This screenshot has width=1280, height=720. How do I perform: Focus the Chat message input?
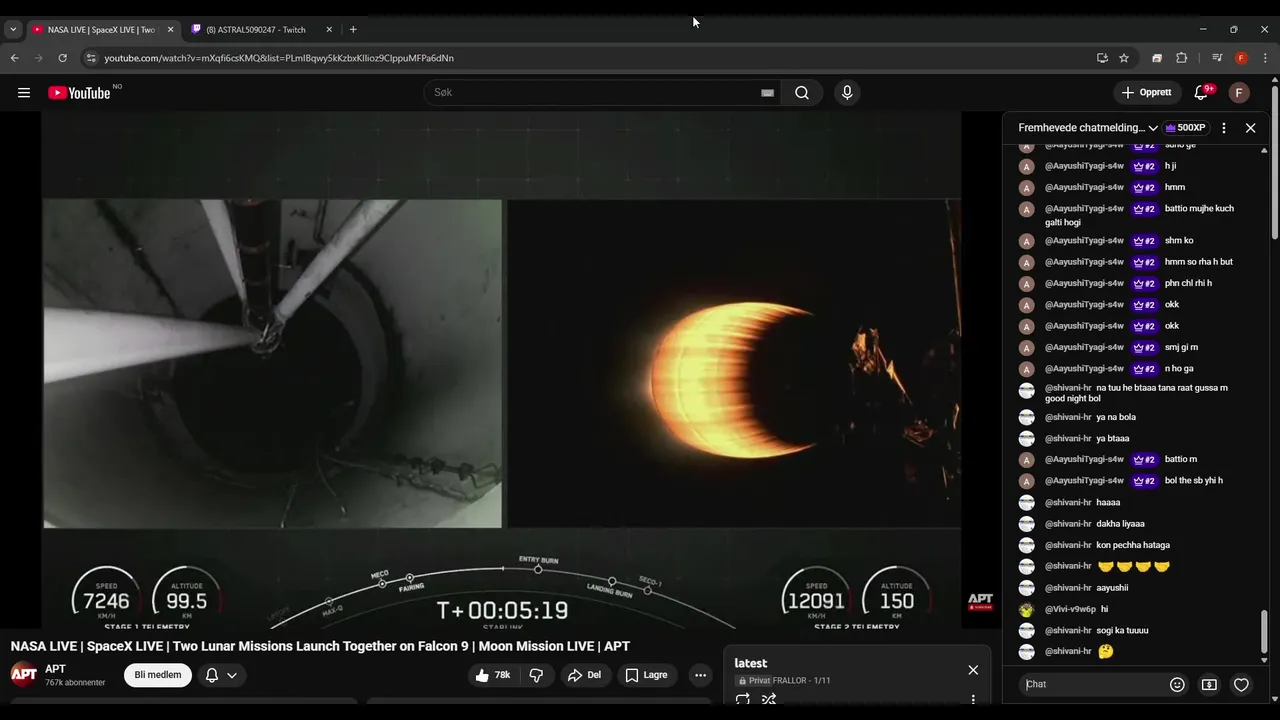coord(1093,685)
